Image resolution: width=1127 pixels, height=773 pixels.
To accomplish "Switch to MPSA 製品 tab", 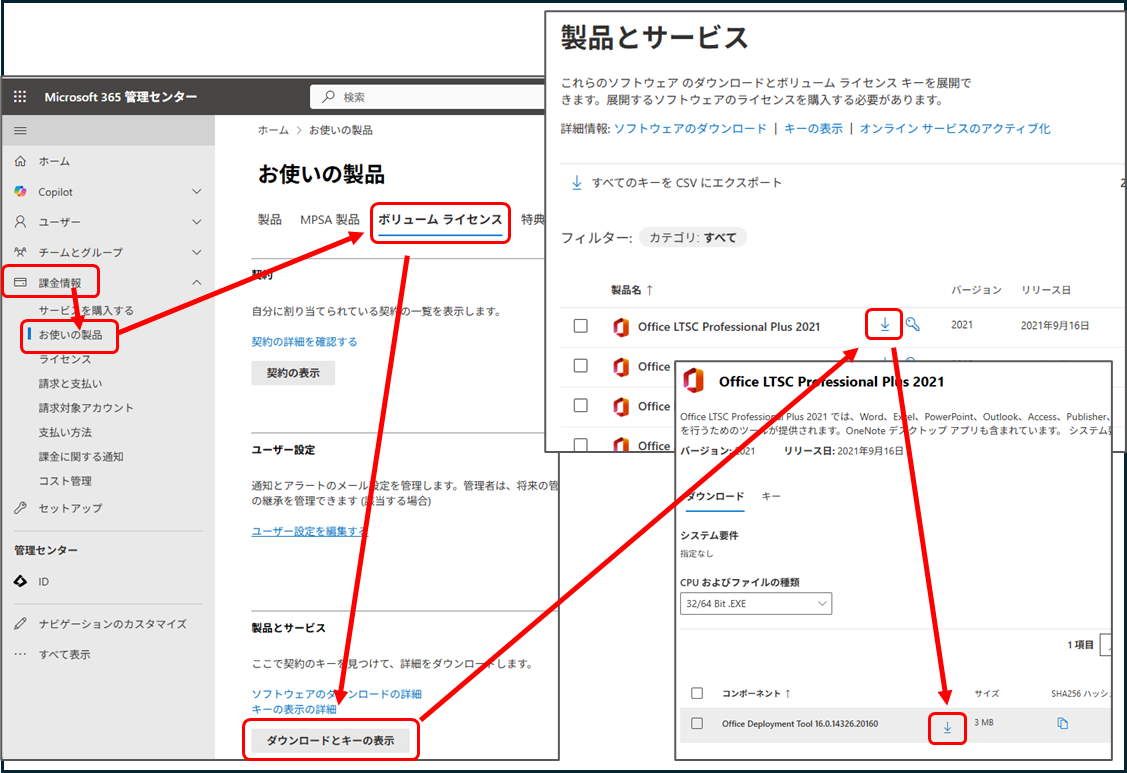I will [330, 219].
